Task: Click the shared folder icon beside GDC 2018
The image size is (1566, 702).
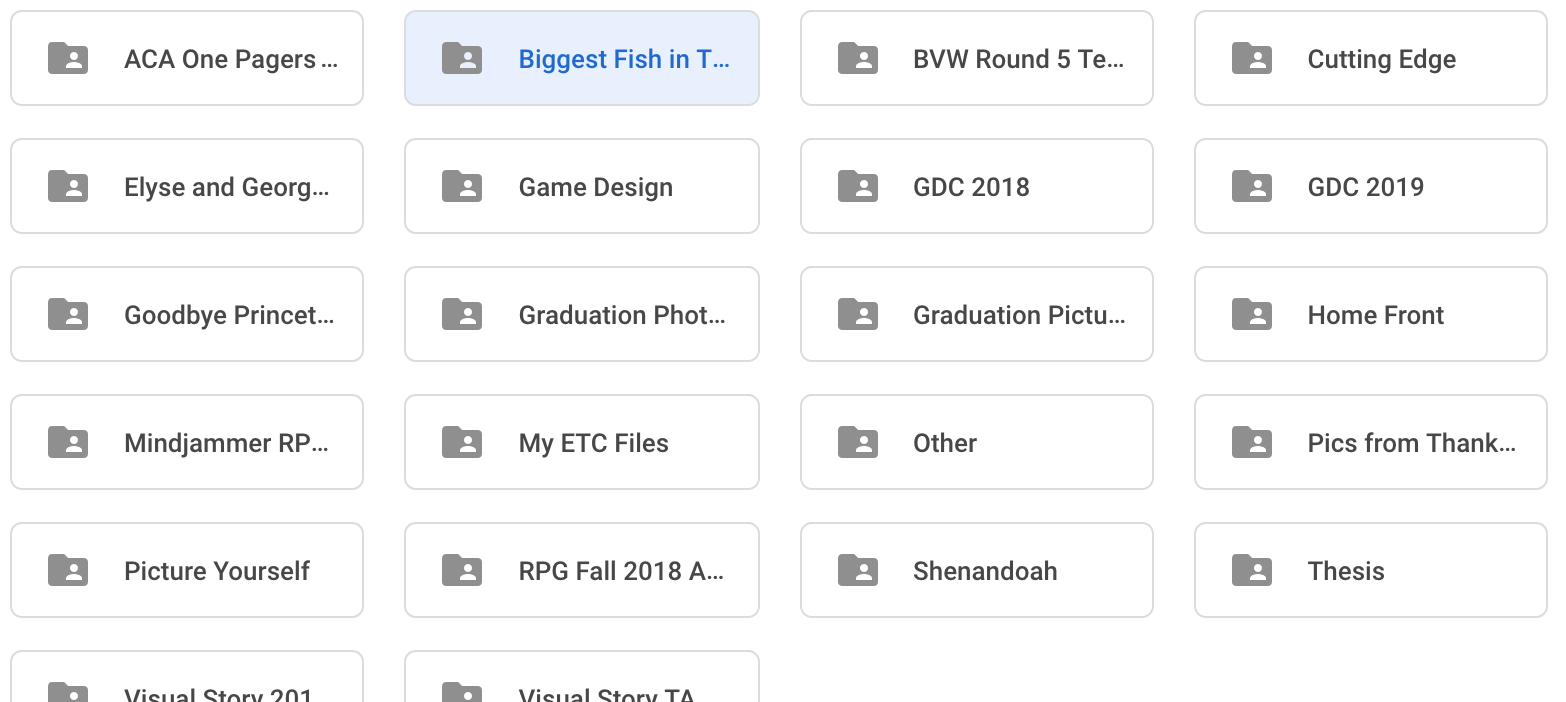Action: (x=857, y=187)
